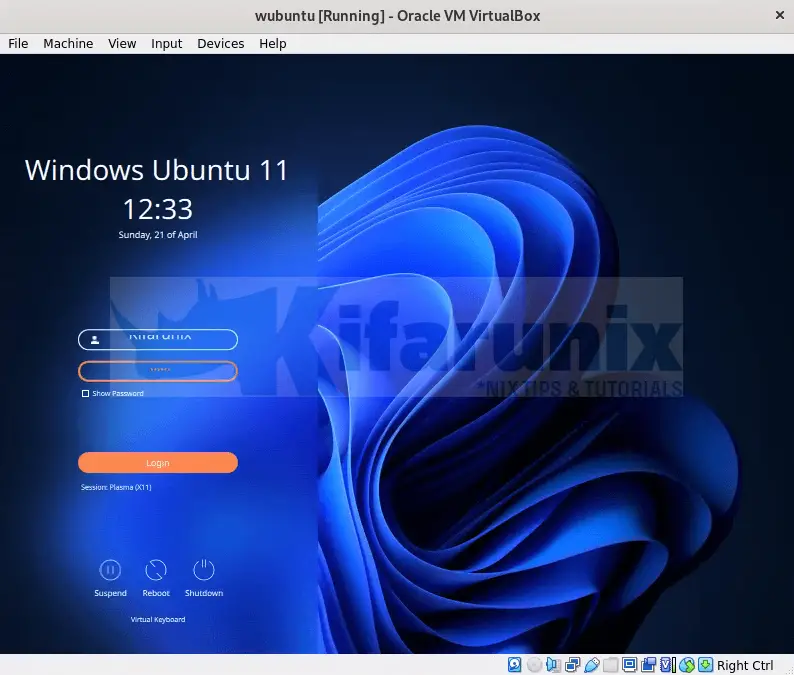The image size is (794, 675).
Task: Click the recording status icon
Action: [649, 664]
